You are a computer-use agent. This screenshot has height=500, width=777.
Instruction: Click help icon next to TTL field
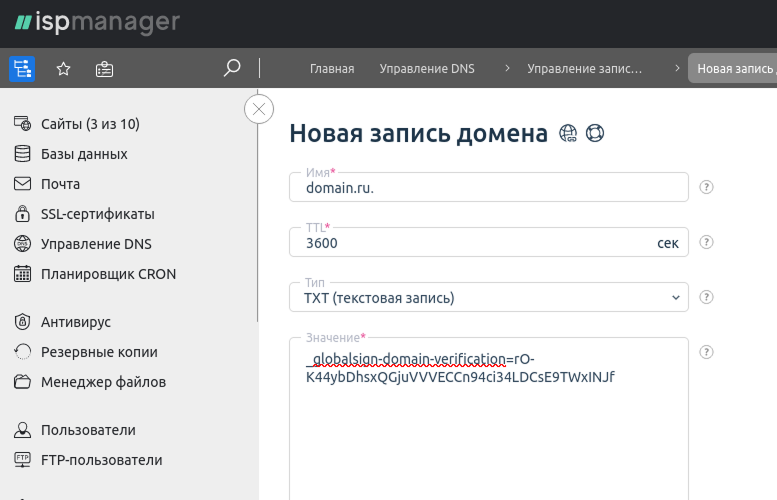[706, 242]
